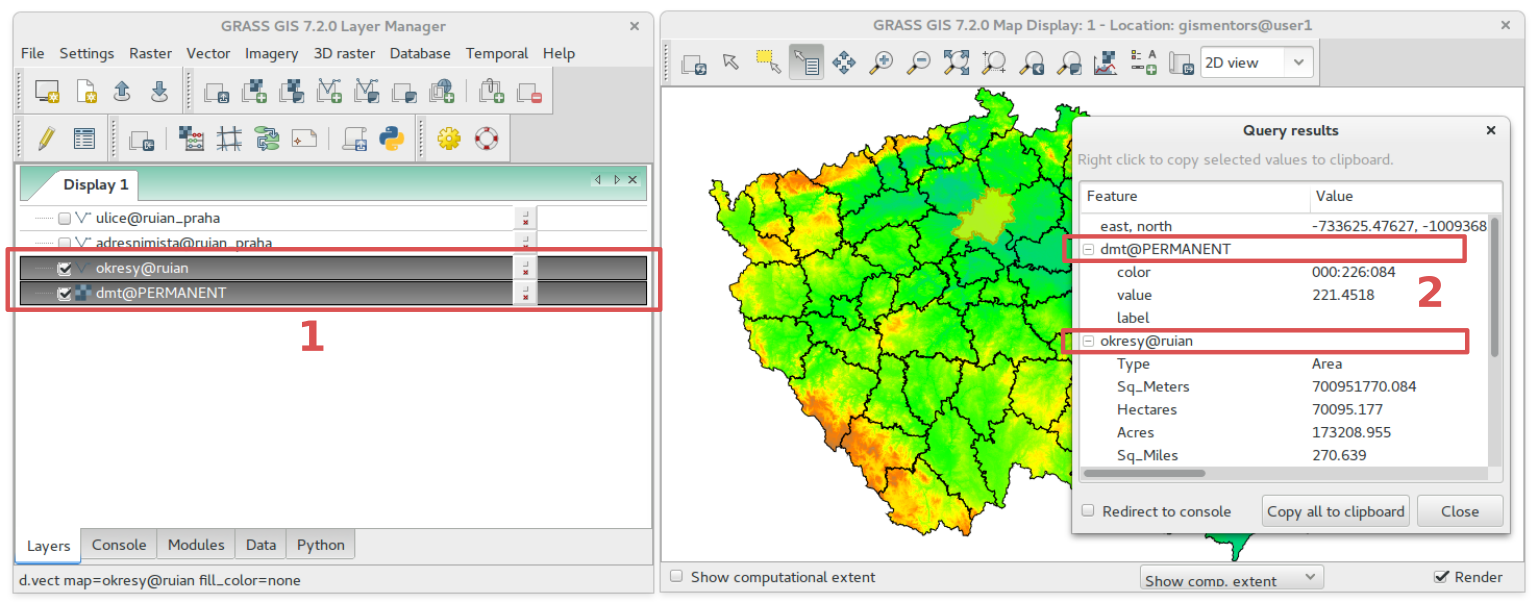The width and height of the screenshot is (1538, 603).
Task: Show the attribute table
Action: click(84, 138)
